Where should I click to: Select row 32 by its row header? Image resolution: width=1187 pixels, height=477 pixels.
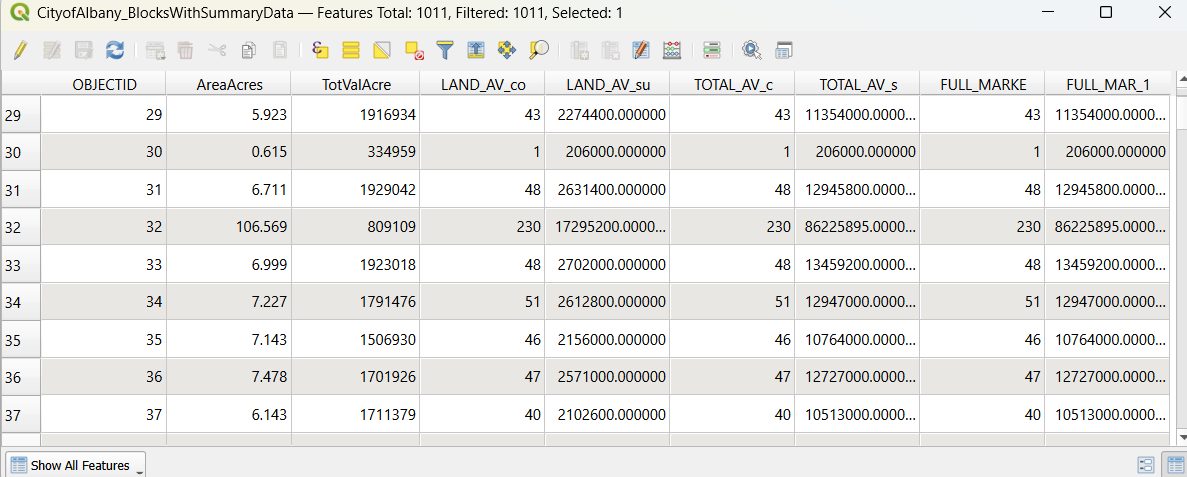(x=20, y=227)
